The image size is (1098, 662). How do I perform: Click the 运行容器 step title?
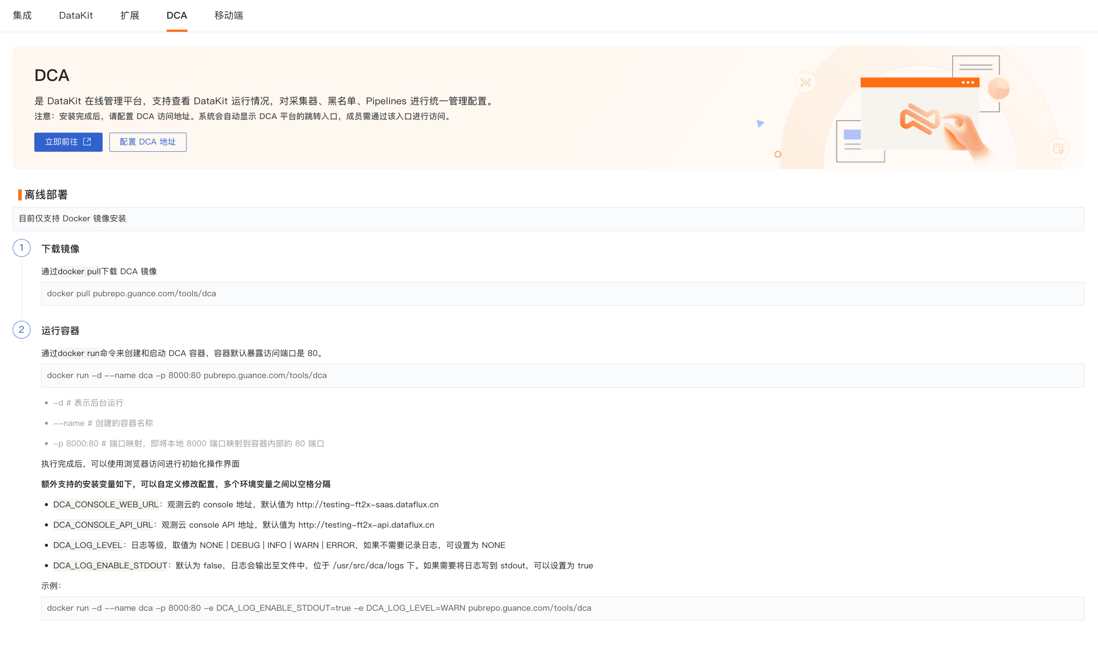point(60,331)
